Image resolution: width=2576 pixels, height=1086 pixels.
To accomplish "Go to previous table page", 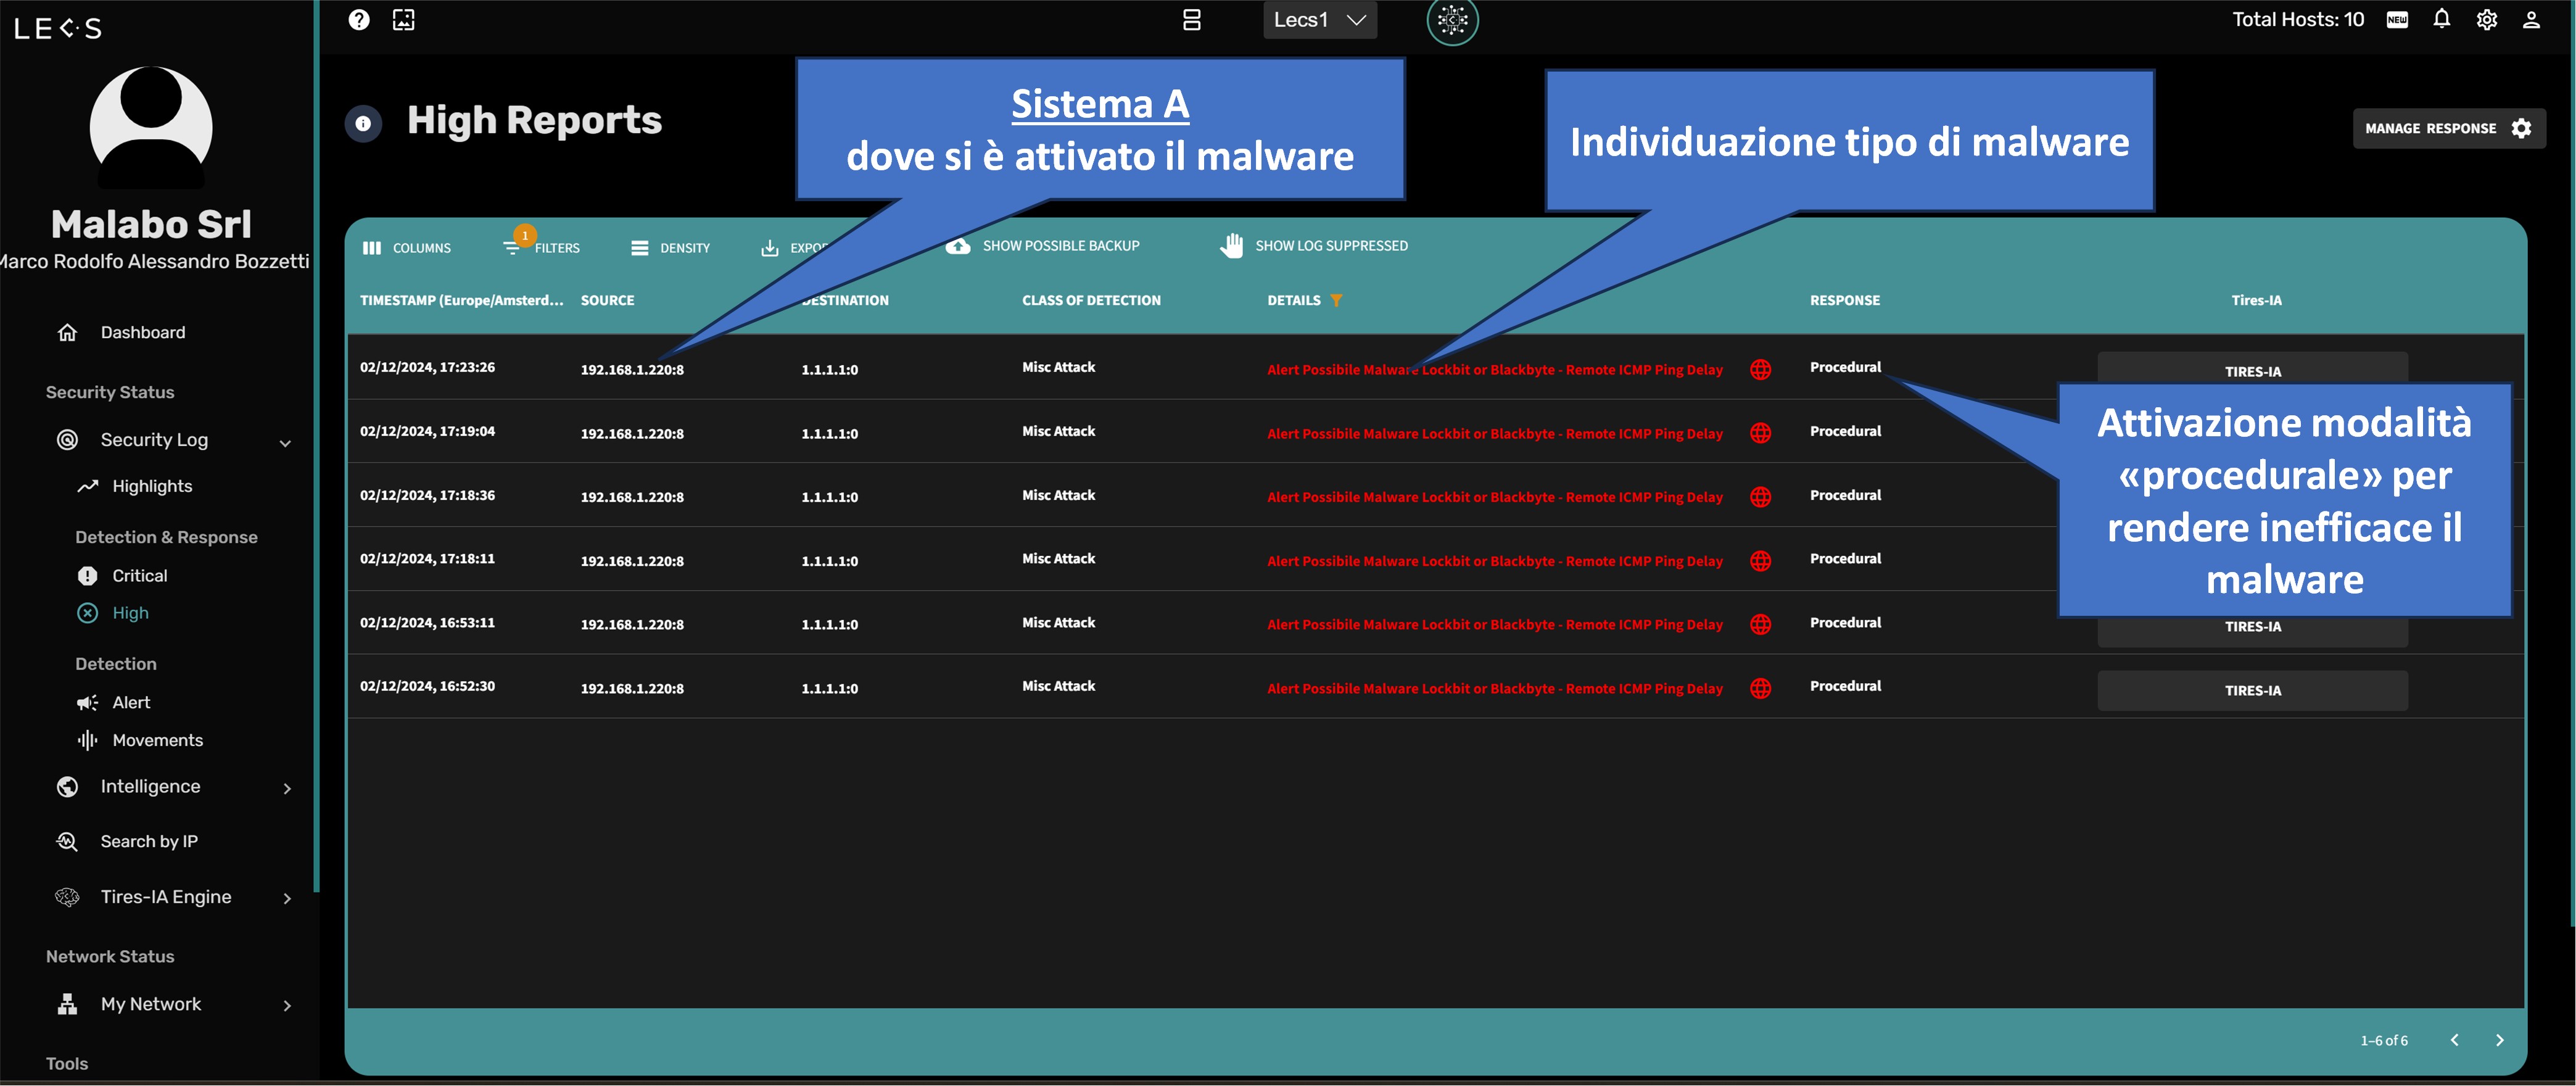I will 2454,1040.
